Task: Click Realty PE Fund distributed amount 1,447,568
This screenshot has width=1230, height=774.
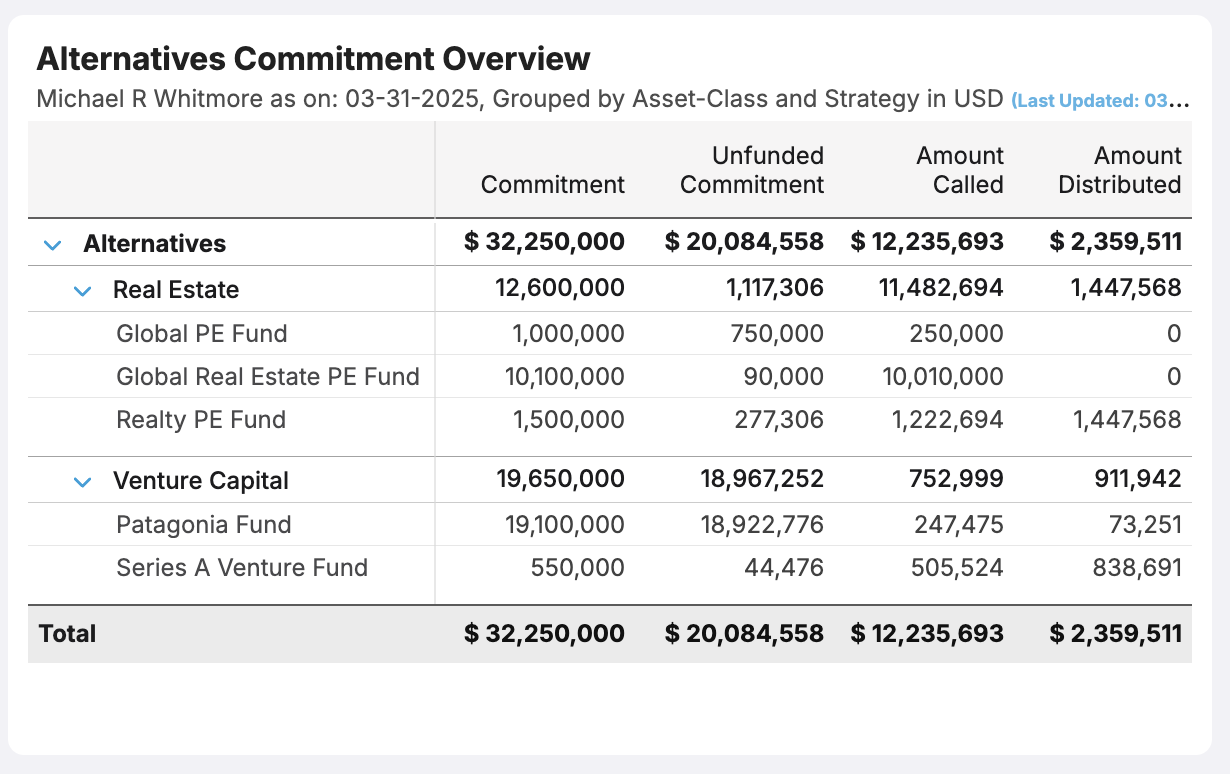Action: 1126,420
